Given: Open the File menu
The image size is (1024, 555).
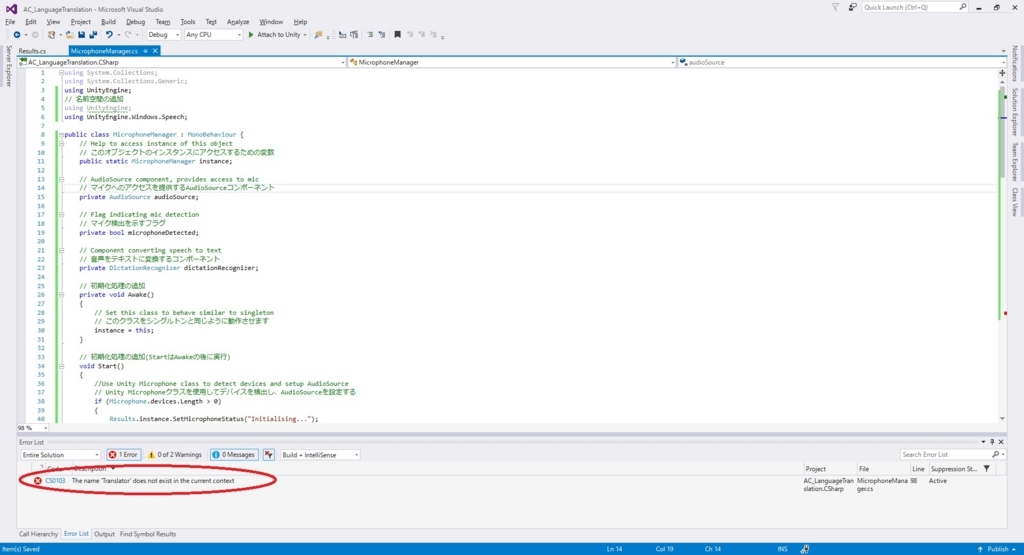Looking at the screenshot, I should (x=10, y=22).
